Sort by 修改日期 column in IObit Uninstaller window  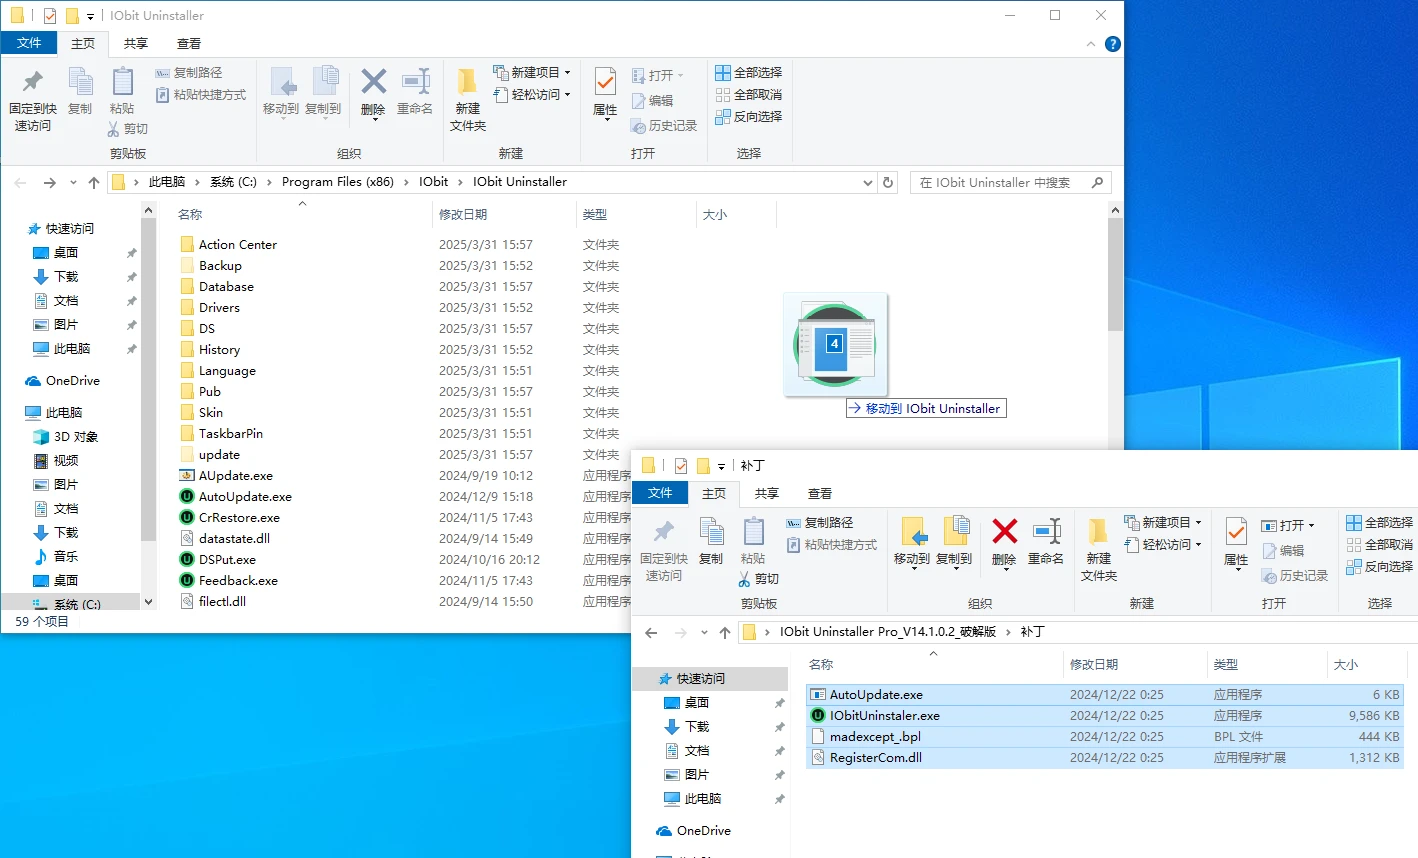click(504, 215)
